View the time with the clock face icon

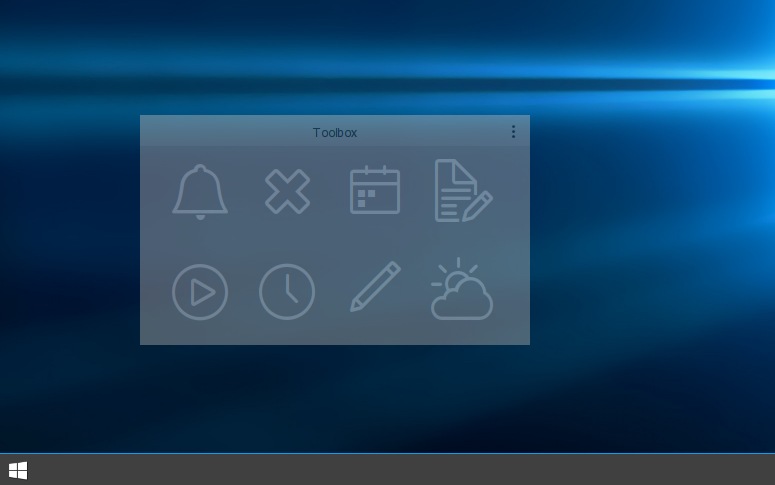coord(287,292)
